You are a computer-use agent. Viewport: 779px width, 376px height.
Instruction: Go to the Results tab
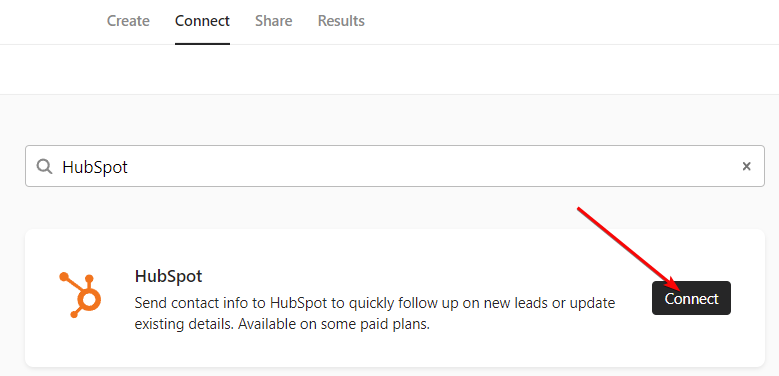click(341, 21)
